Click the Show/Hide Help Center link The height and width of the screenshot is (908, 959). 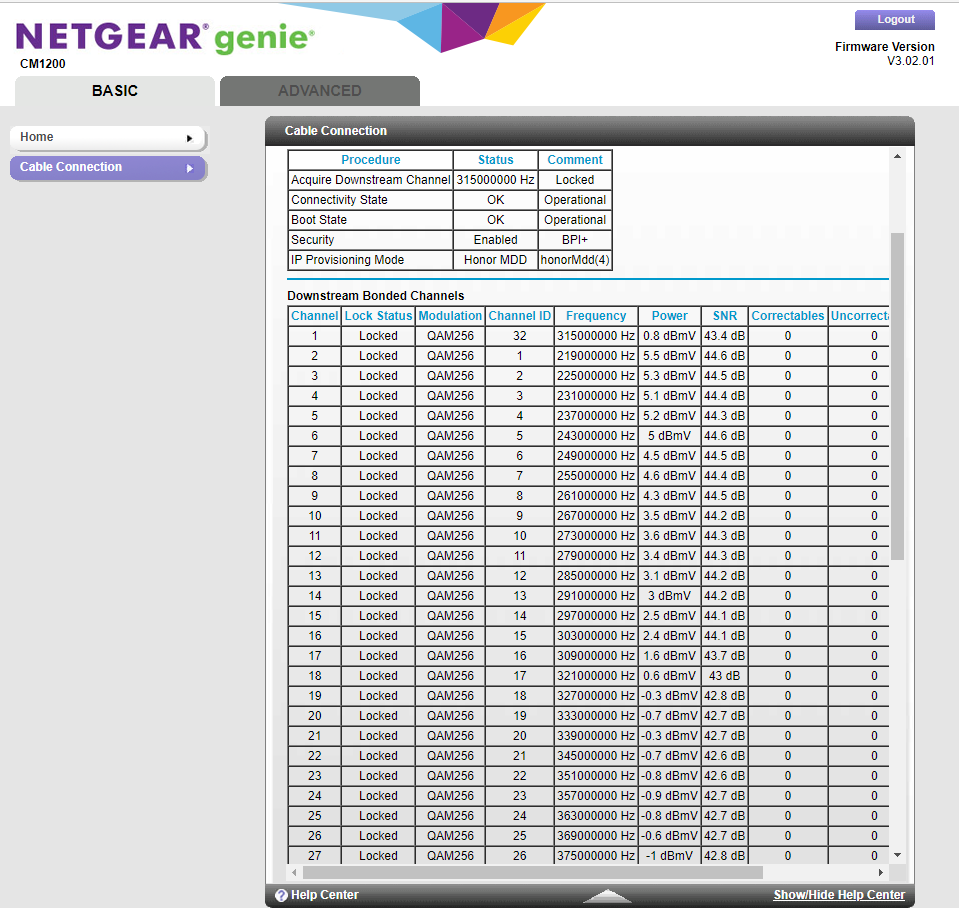[839, 895]
